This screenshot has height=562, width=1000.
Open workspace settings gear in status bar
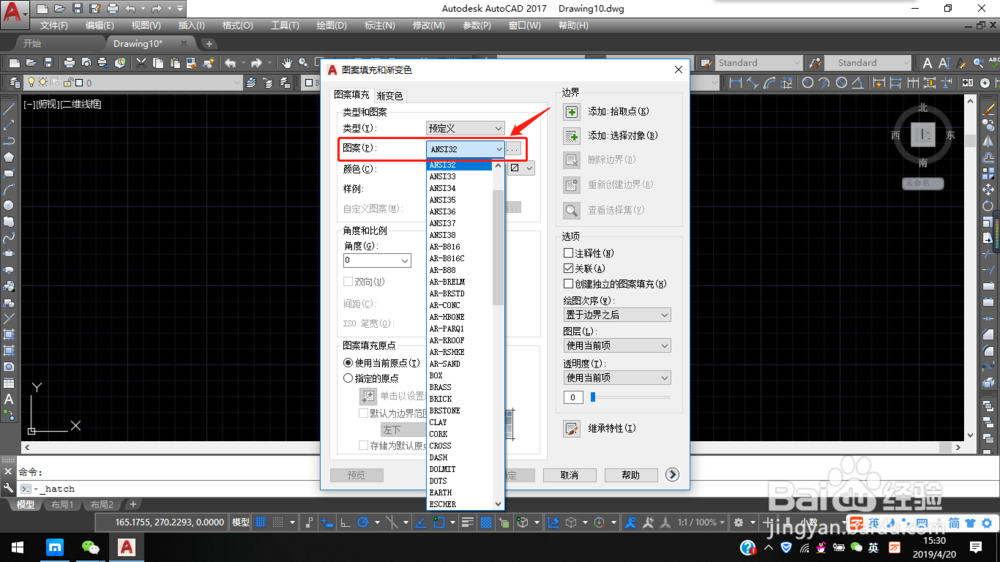(x=739, y=522)
